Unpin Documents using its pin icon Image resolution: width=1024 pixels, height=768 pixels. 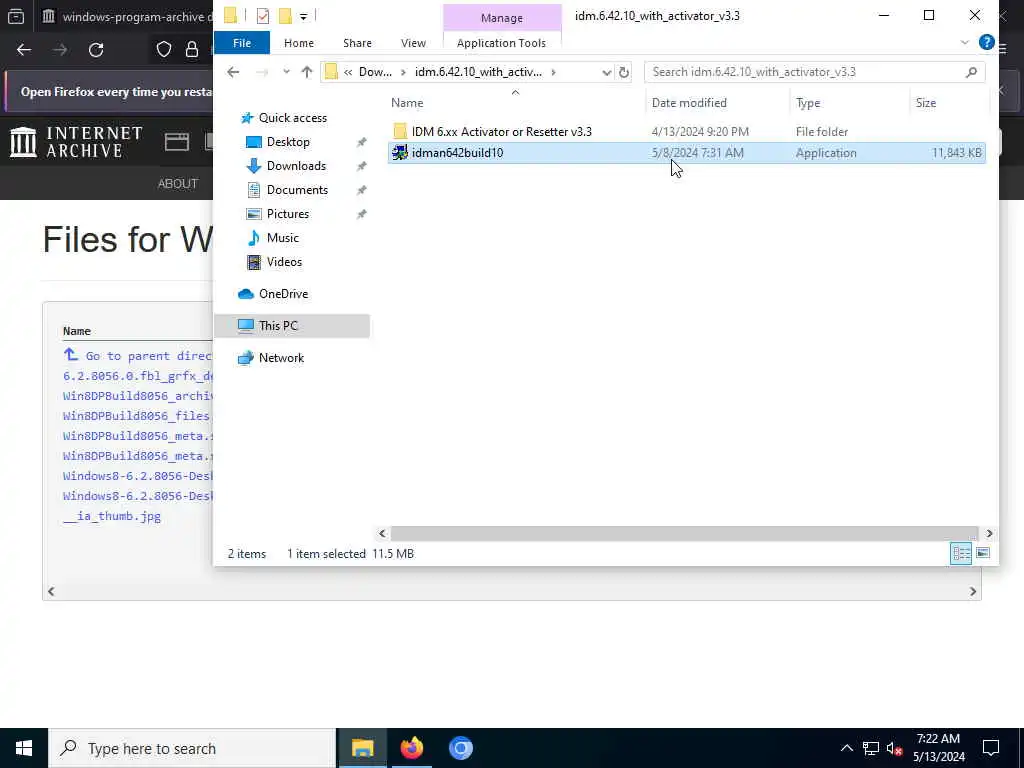click(x=361, y=191)
